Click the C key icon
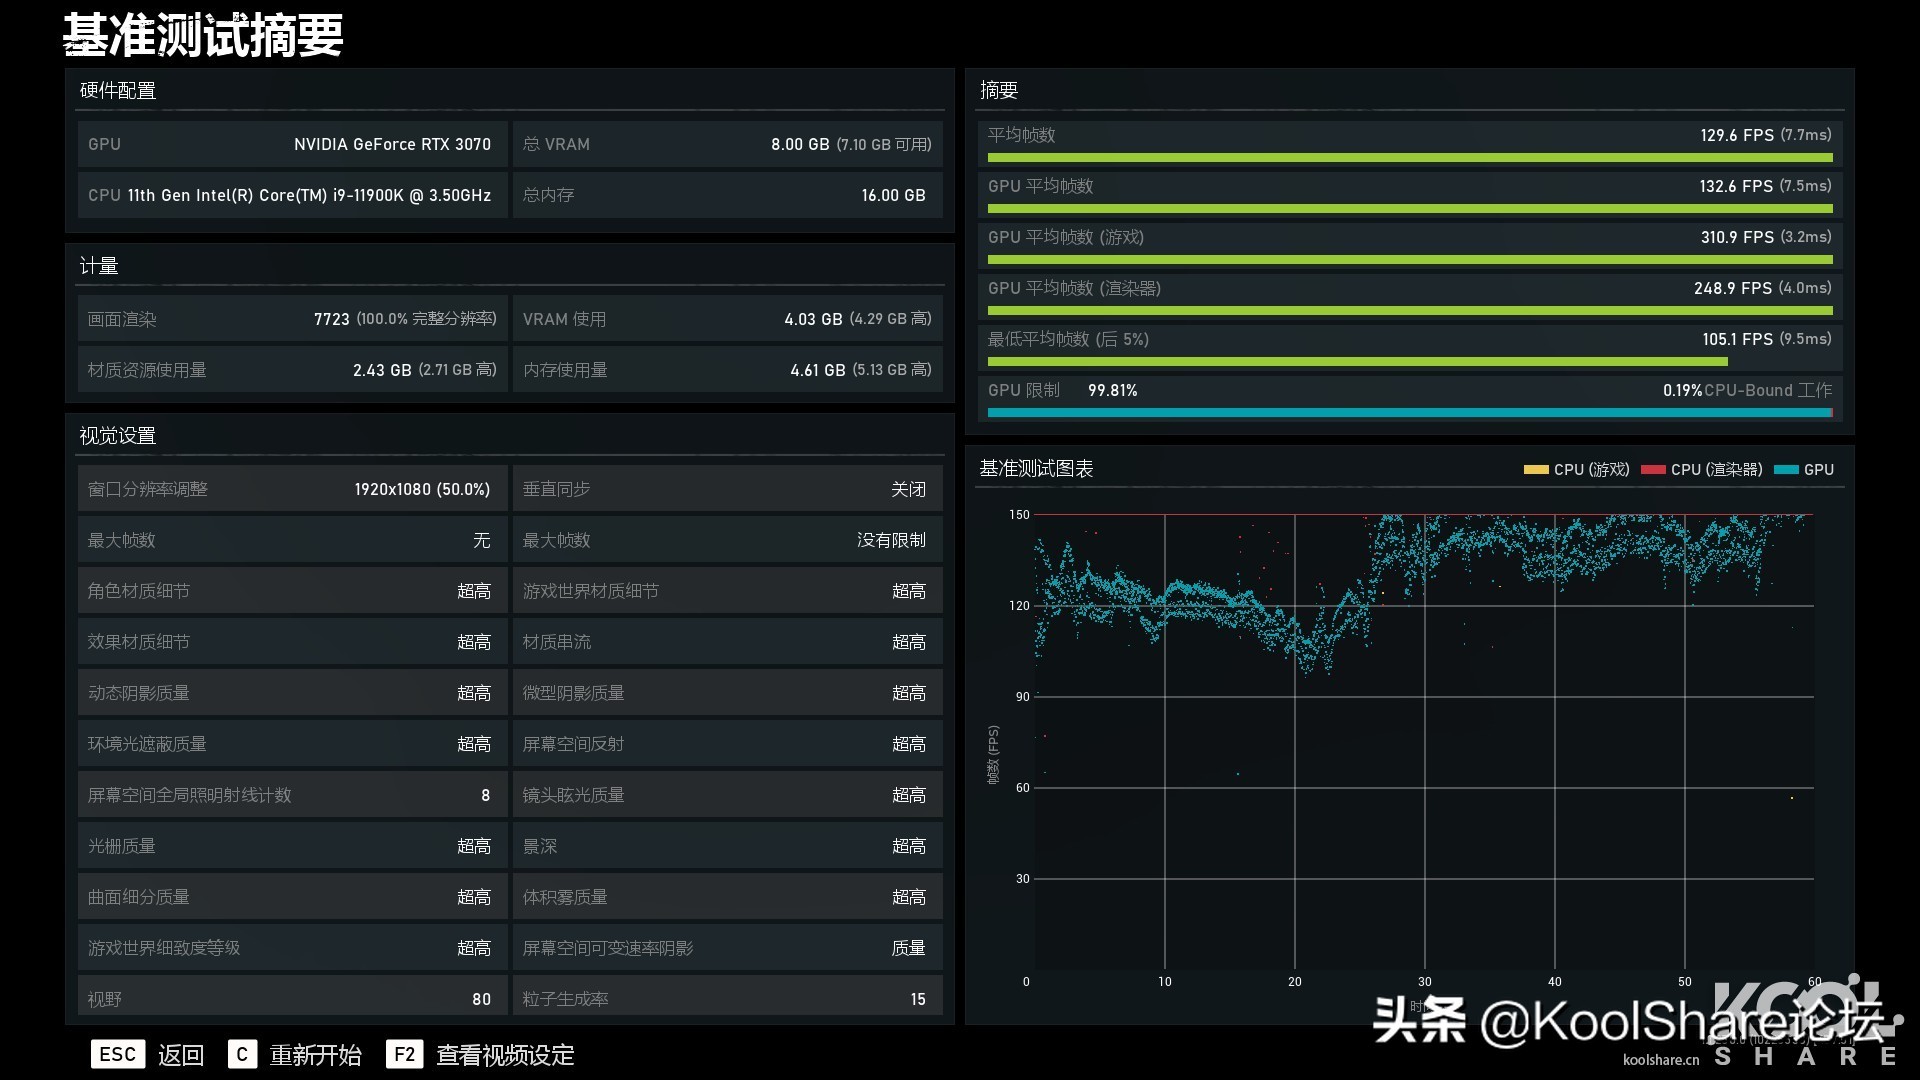 point(242,1054)
